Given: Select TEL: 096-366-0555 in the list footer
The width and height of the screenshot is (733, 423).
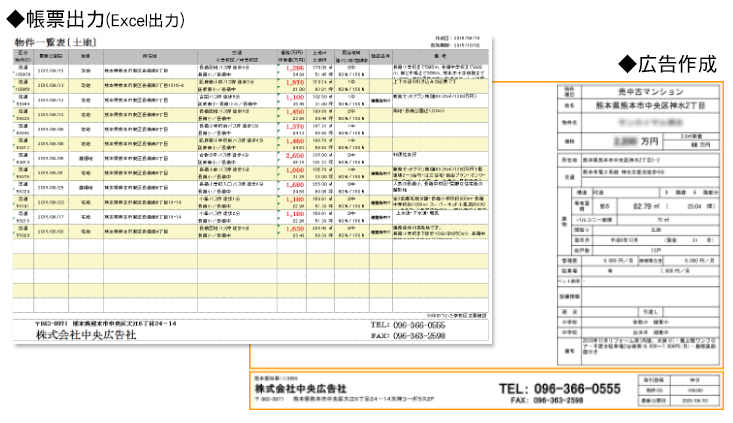Looking at the screenshot, I should pos(408,325).
